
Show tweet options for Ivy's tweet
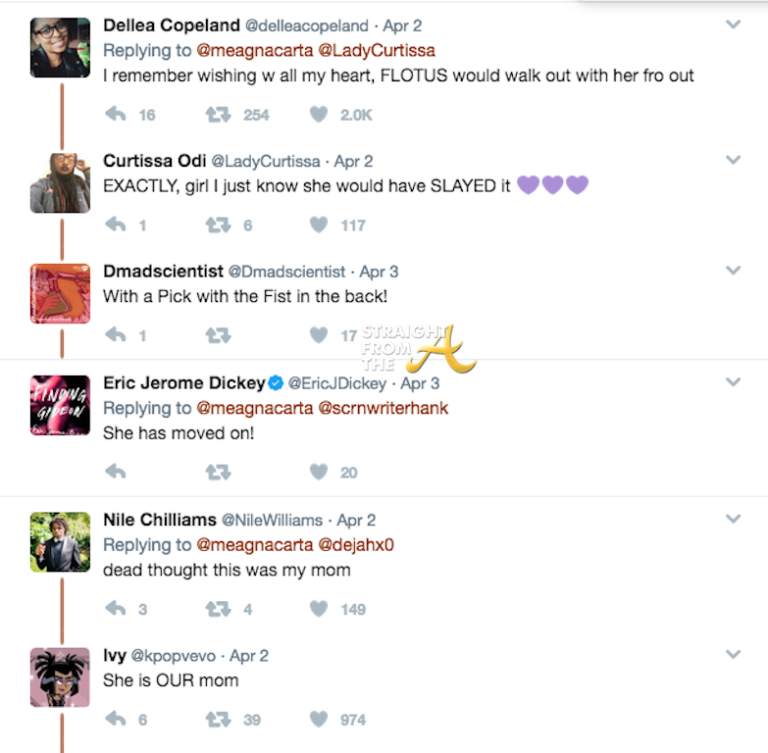point(733,655)
